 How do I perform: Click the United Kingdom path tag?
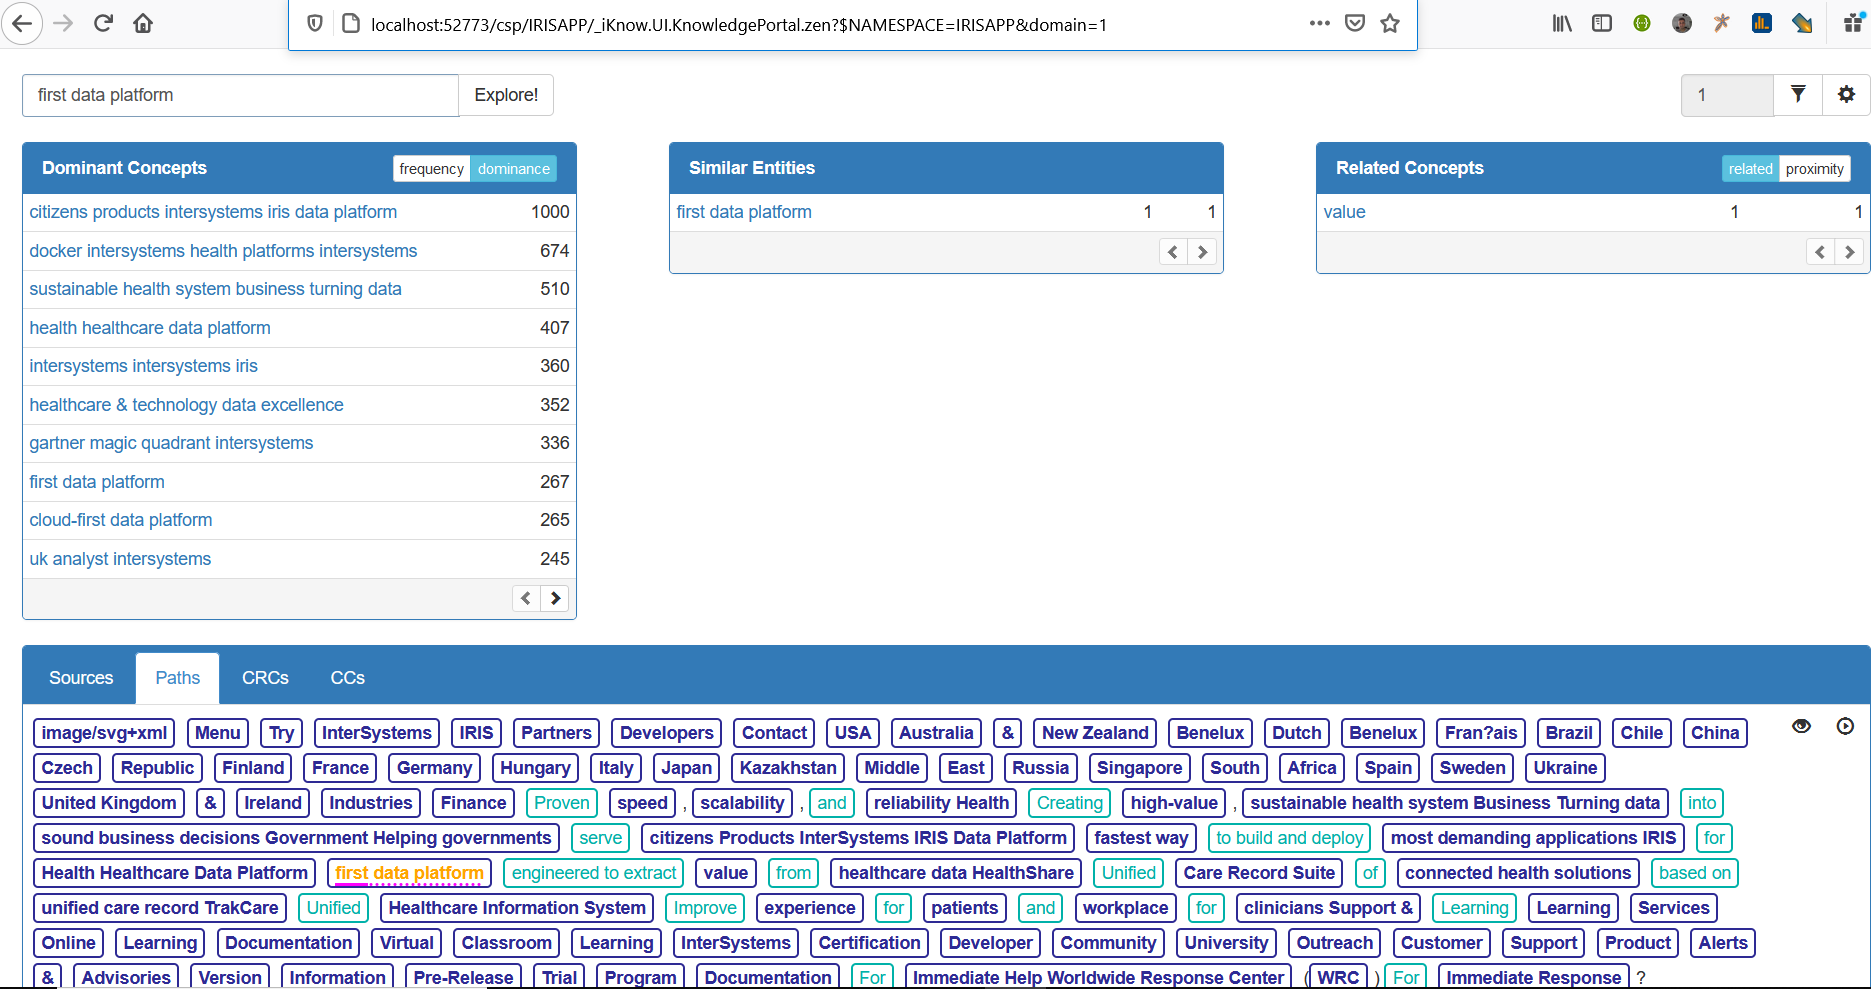pos(109,803)
